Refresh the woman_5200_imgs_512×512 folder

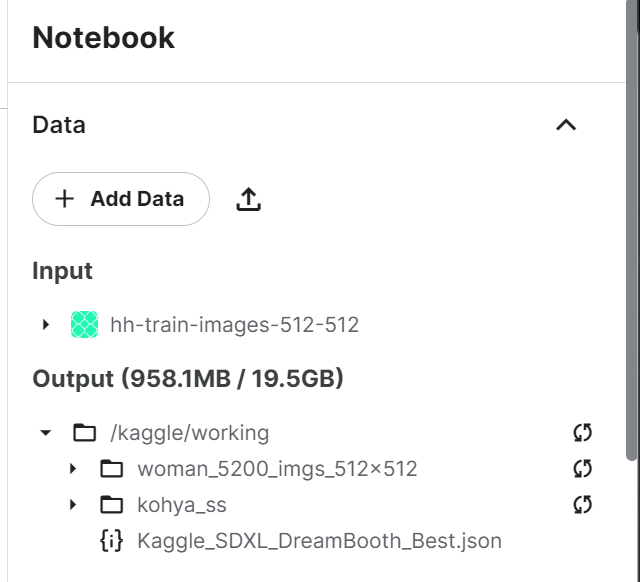[x=582, y=468]
